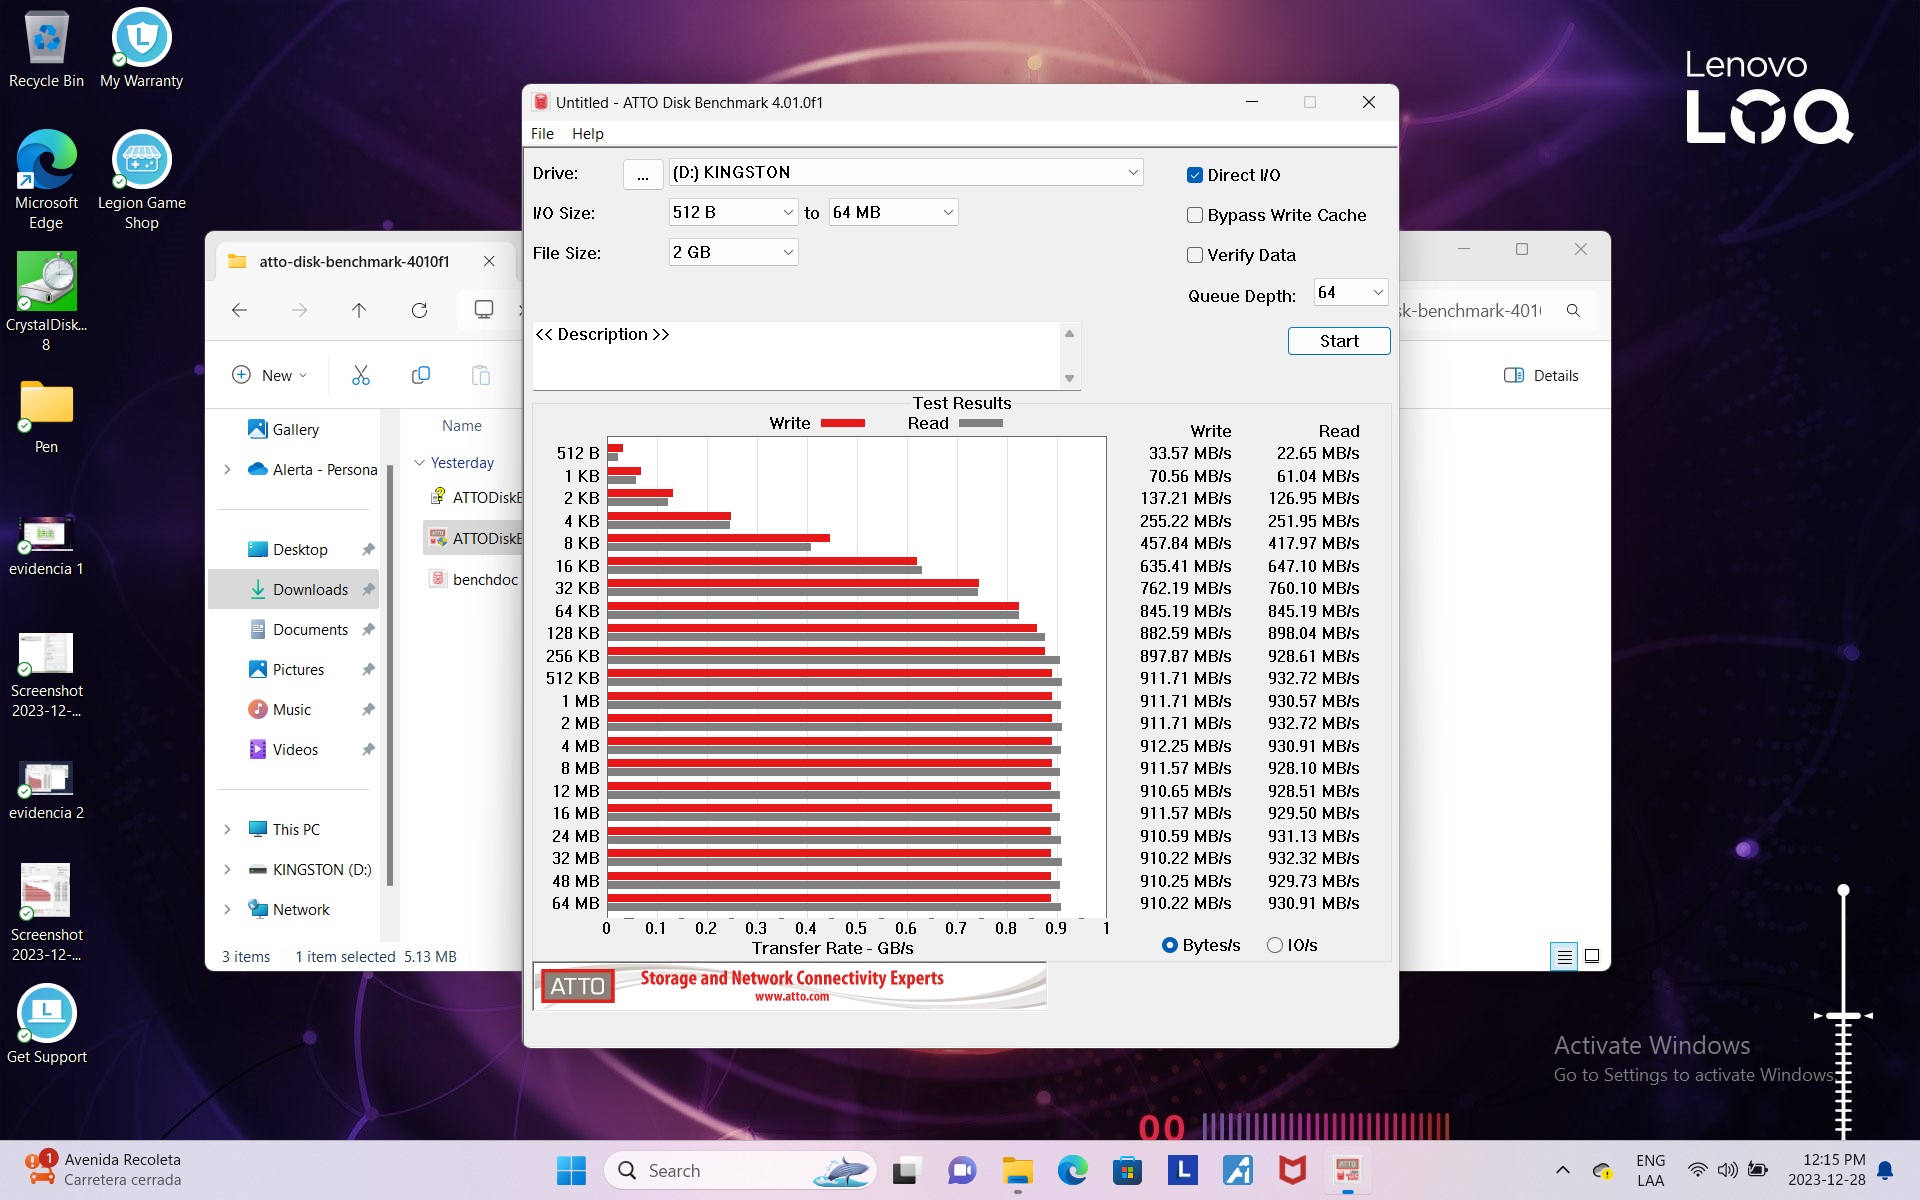Click the Cut scissors icon in File Explorer
The height and width of the screenshot is (1200, 1920).
pyautogui.click(x=361, y=375)
